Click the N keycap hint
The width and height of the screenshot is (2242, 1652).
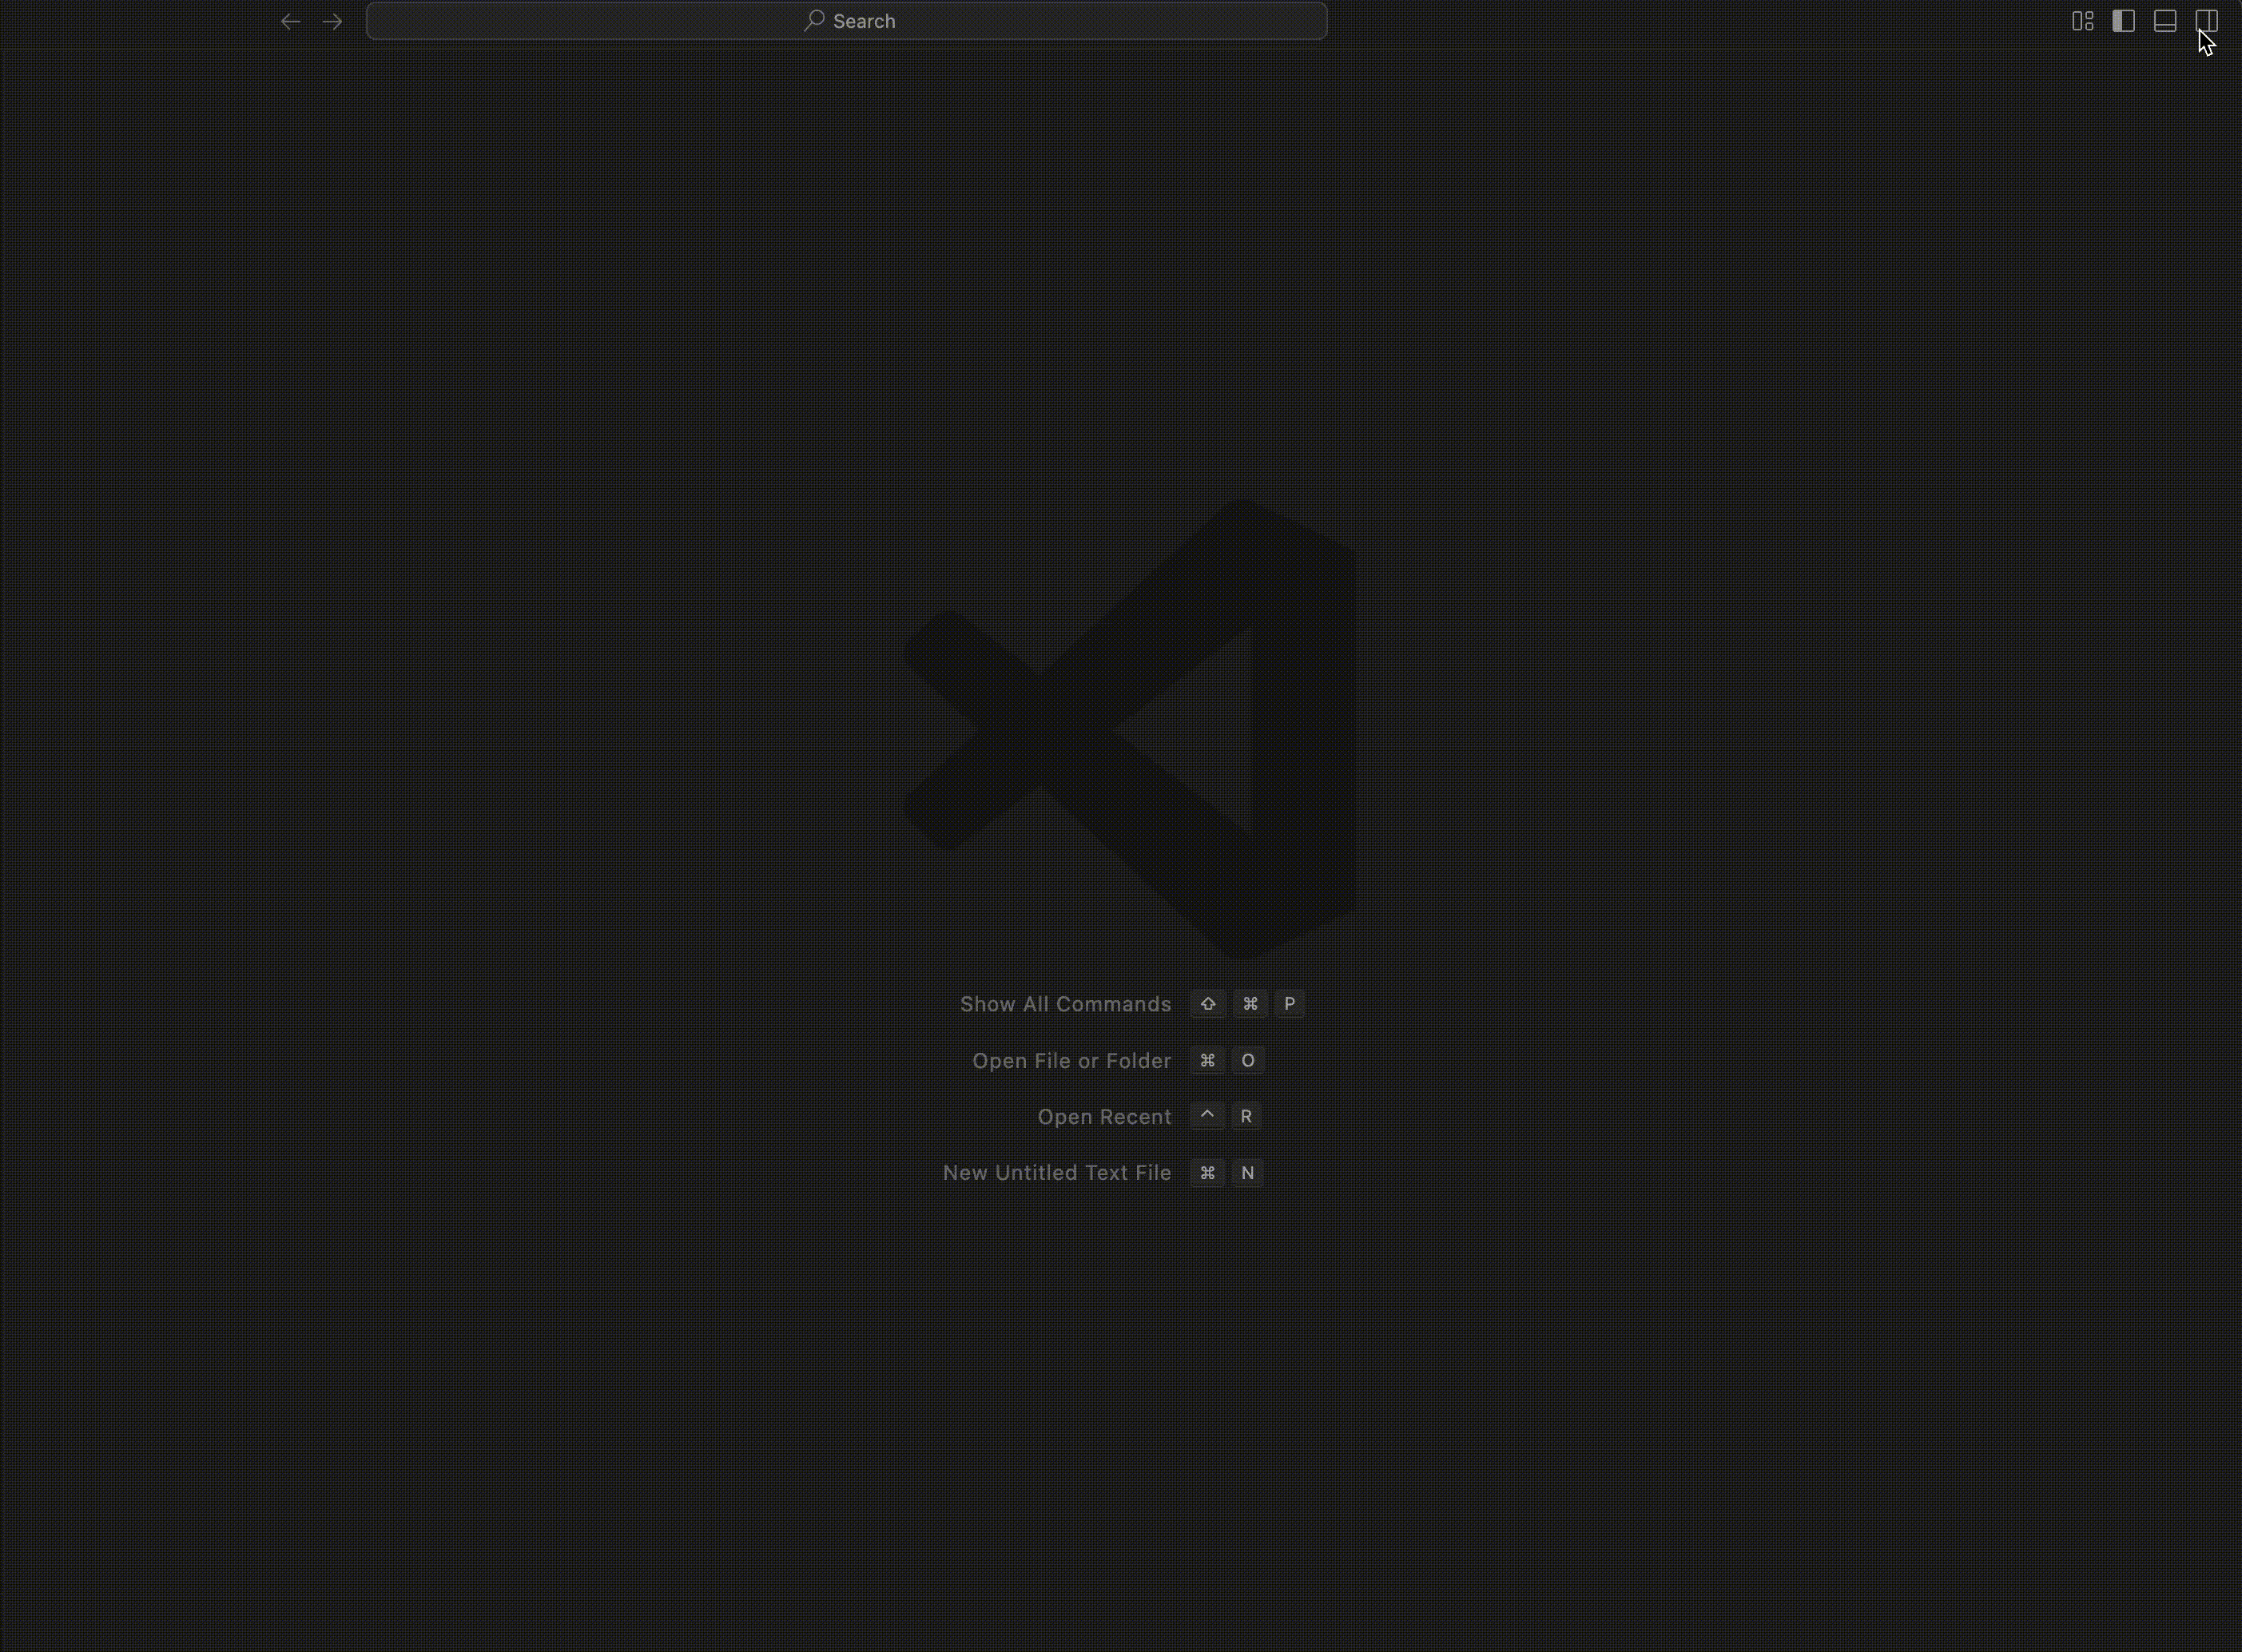click(x=1247, y=1172)
